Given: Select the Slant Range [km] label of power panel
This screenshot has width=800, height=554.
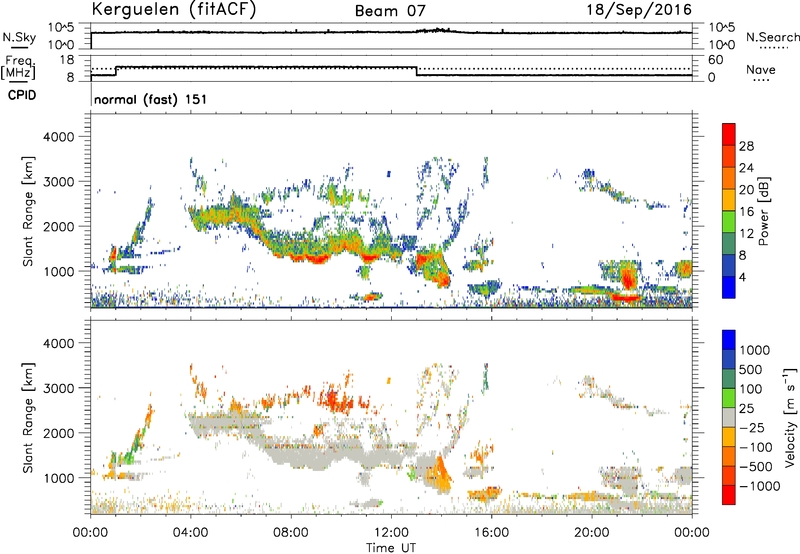Looking at the screenshot, I should pyautogui.click(x=28, y=211).
